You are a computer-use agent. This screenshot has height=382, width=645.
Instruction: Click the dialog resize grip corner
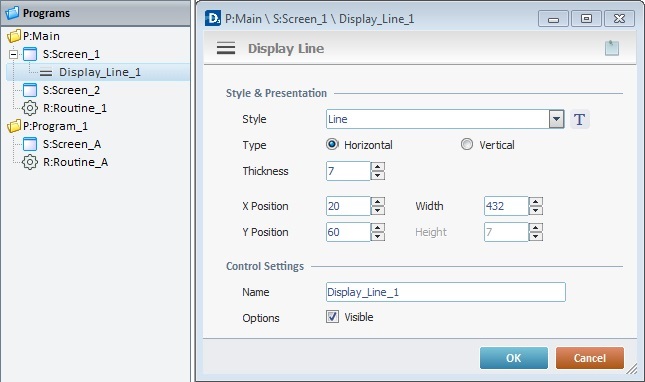[x=631, y=369]
